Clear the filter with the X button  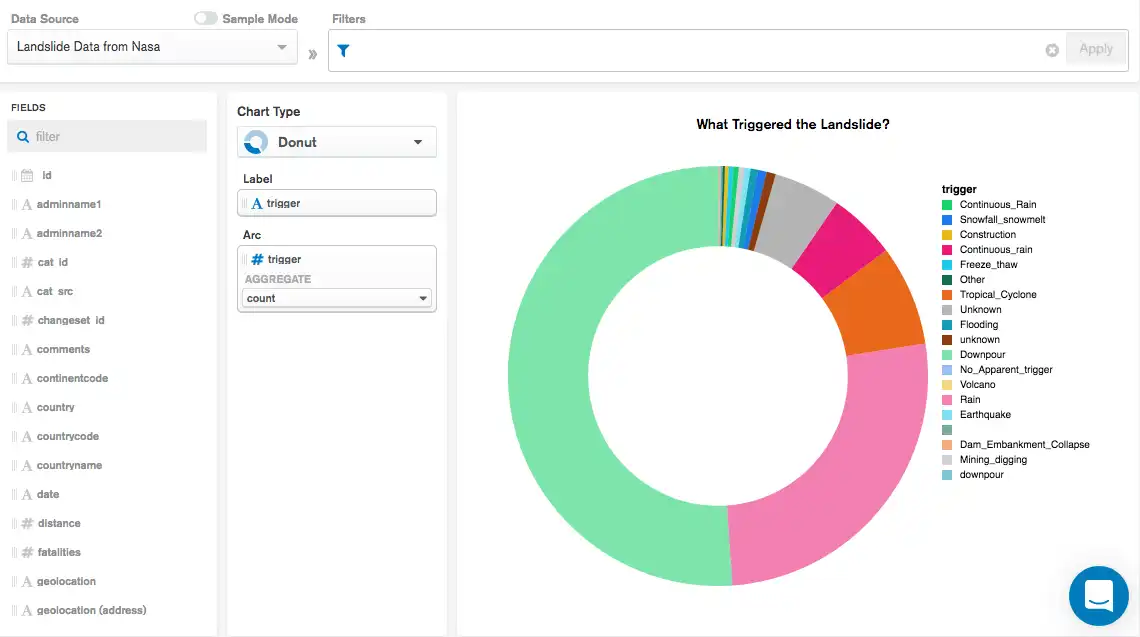click(x=1052, y=49)
